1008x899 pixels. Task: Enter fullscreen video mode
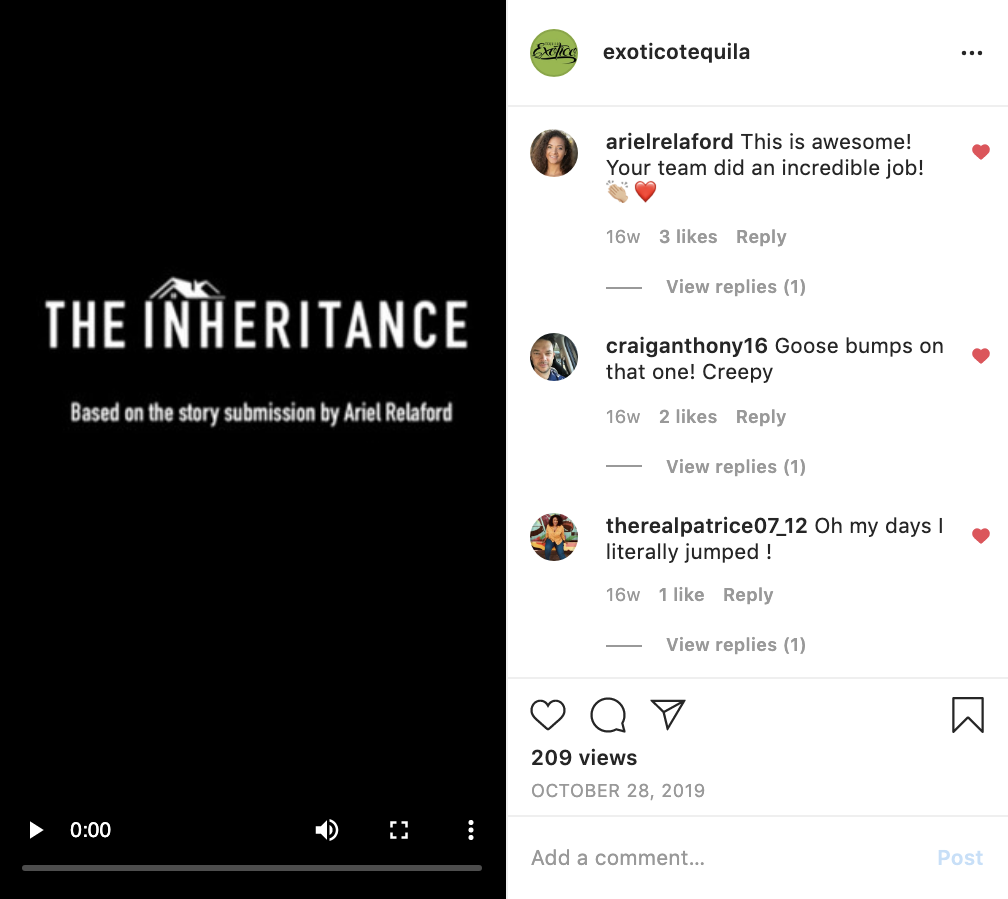[399, 830]
